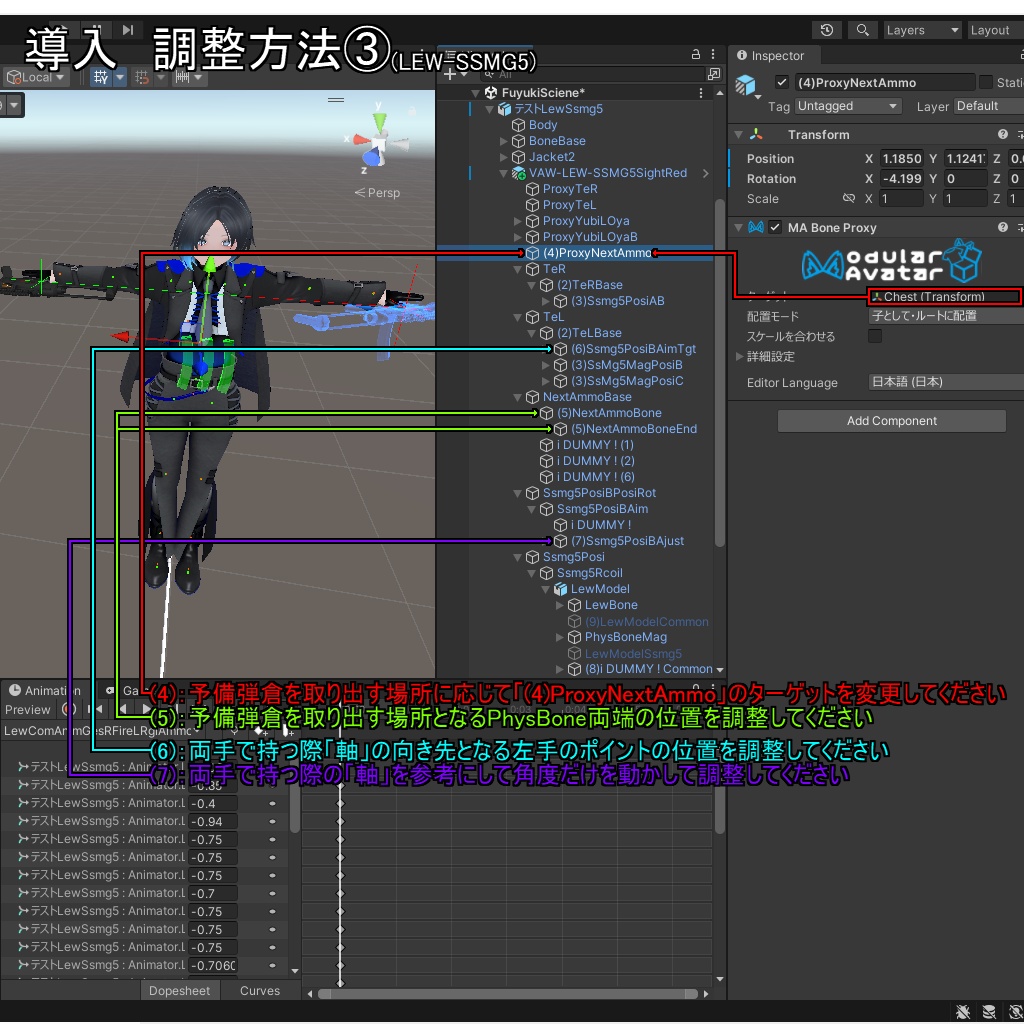Open the MA Bone Proxy help icon
The image size is (1024, 1024).
[x=1002, y=227]
